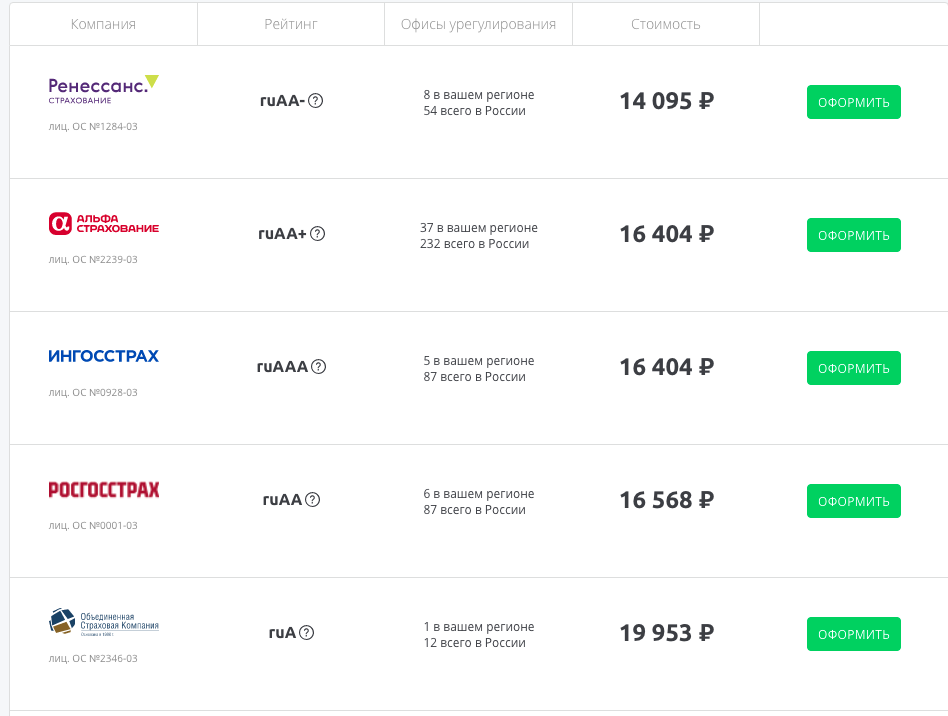This screenshot has height=716, width=948.
Task: Click the Объединенная Страховая Компания logo
Action: coord(103,622)
